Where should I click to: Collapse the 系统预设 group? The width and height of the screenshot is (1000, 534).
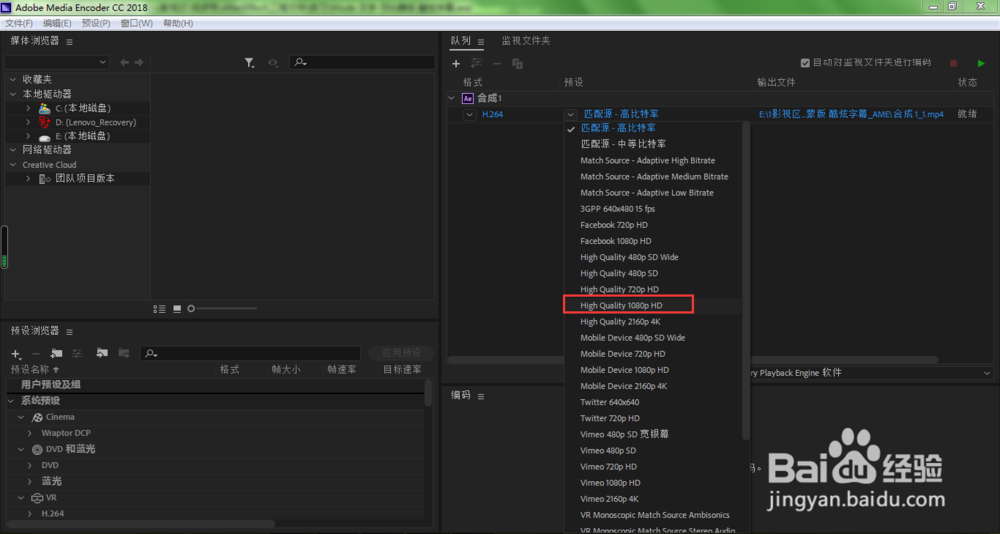(x=11, y=401)
